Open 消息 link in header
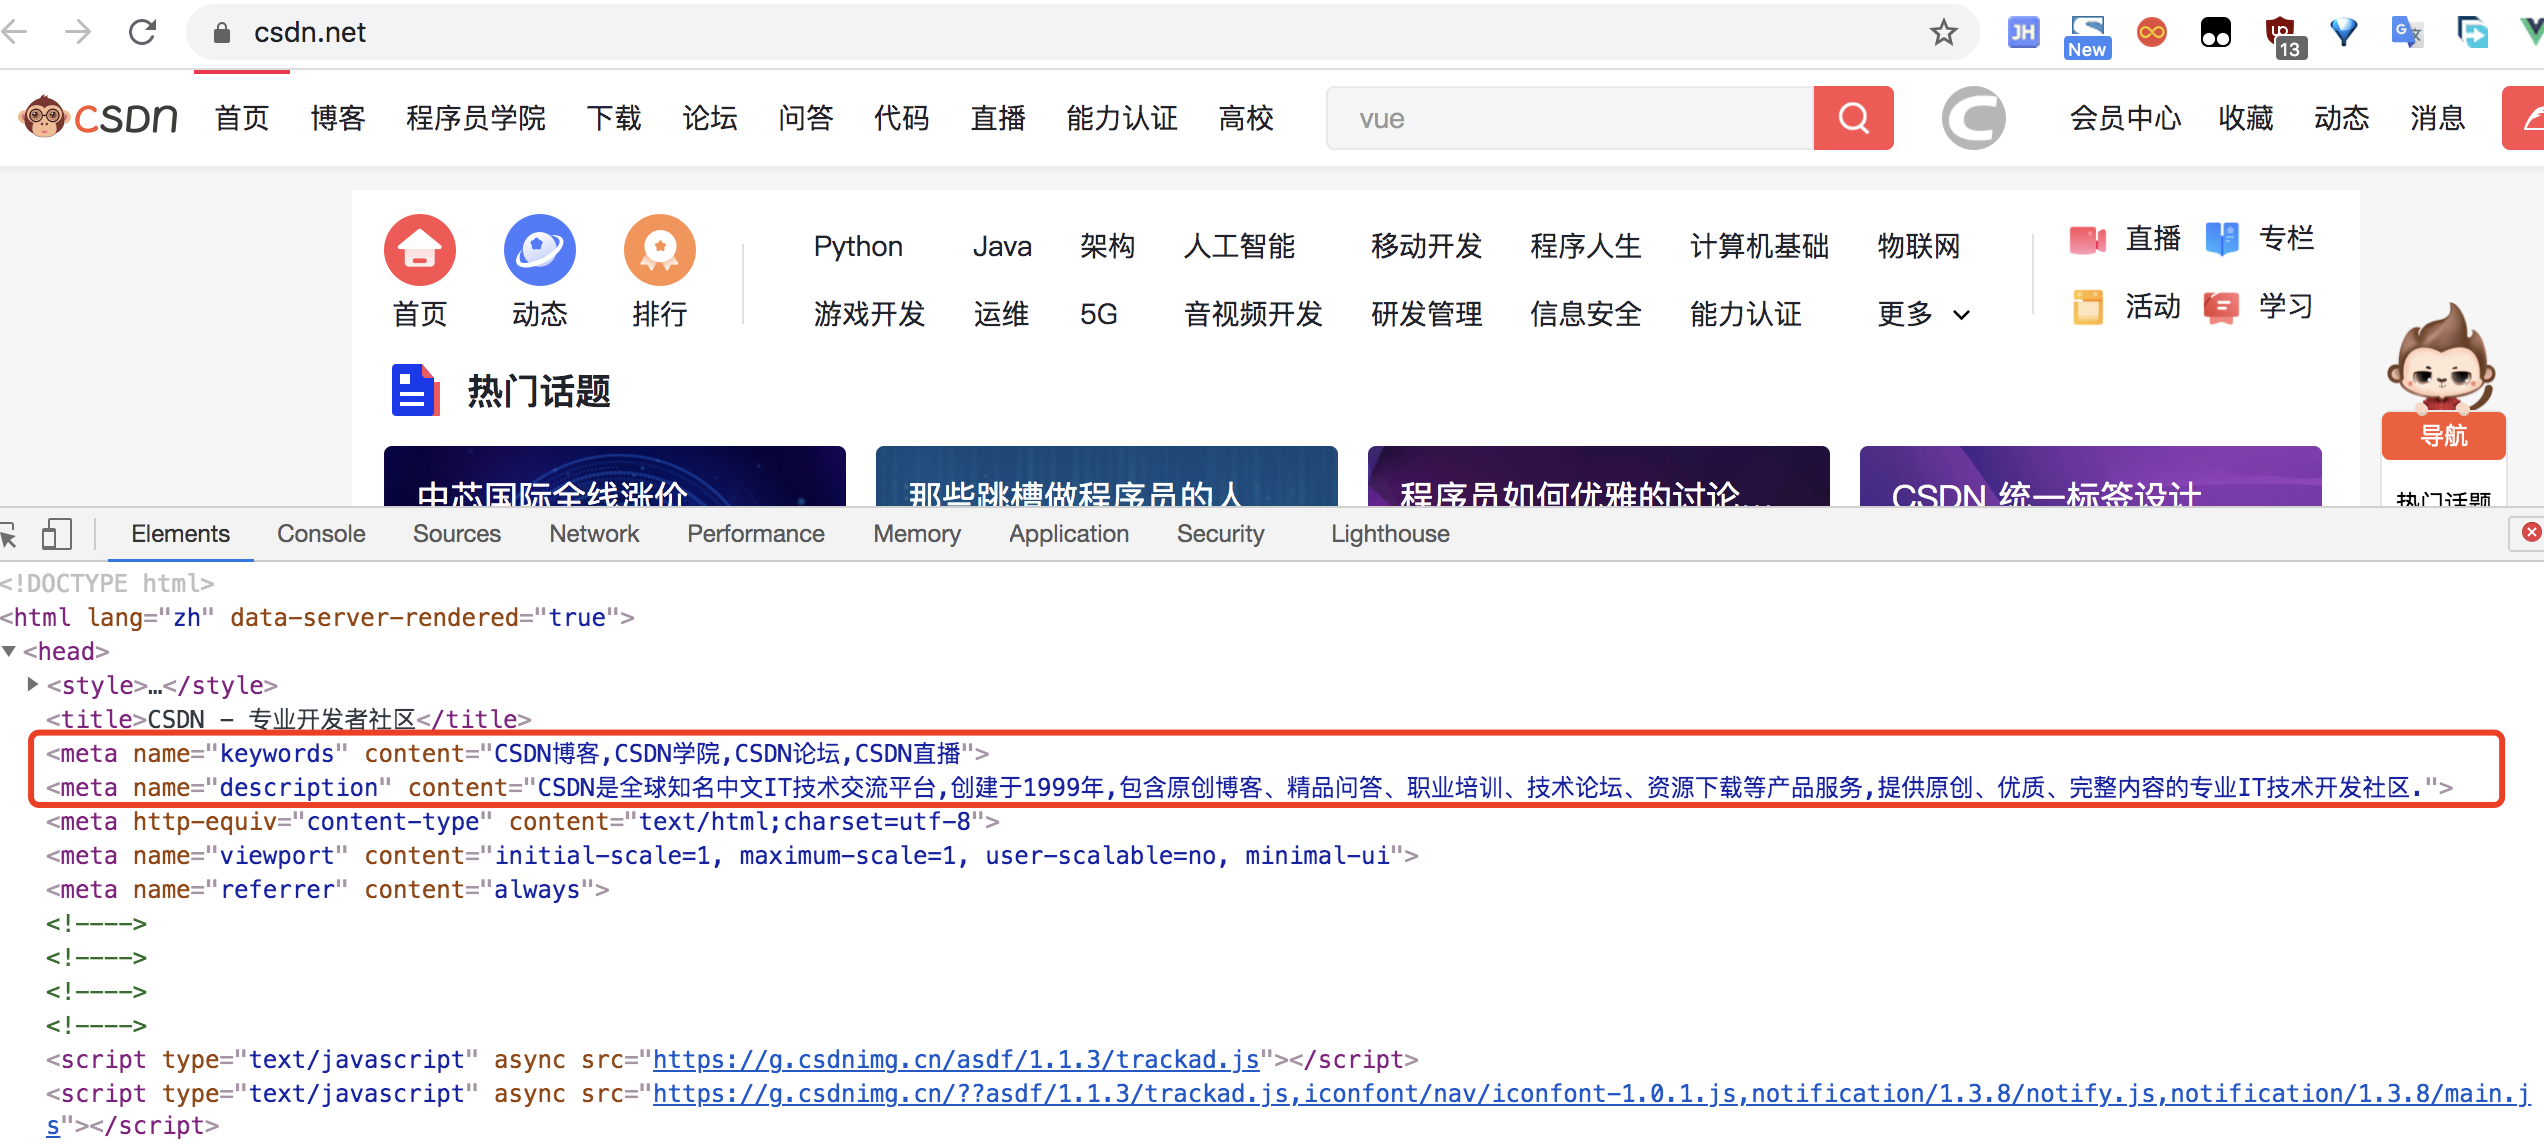Screen dimensions: 2544x1144 pyautogui.click(x=2438, y=118)
